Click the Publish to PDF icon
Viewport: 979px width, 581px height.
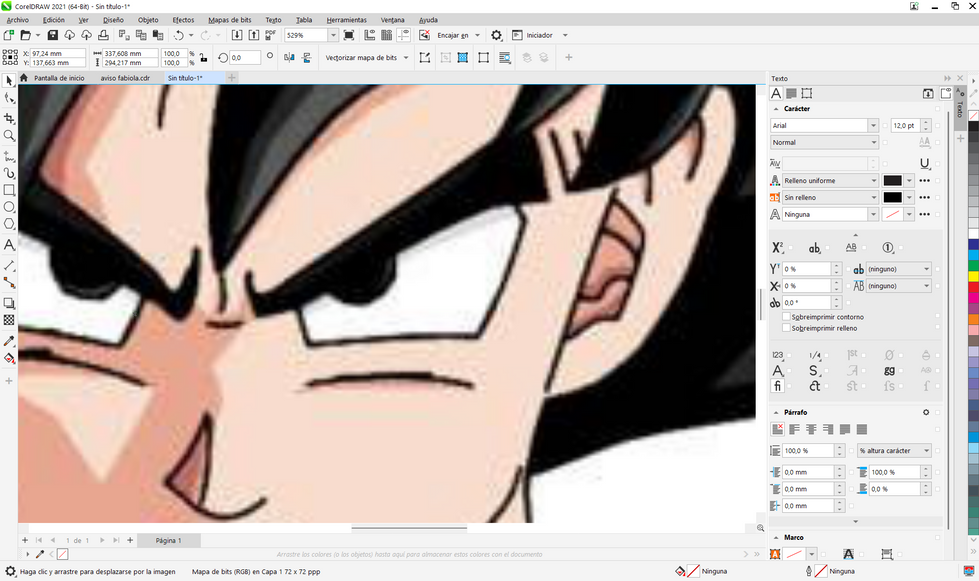270,36
